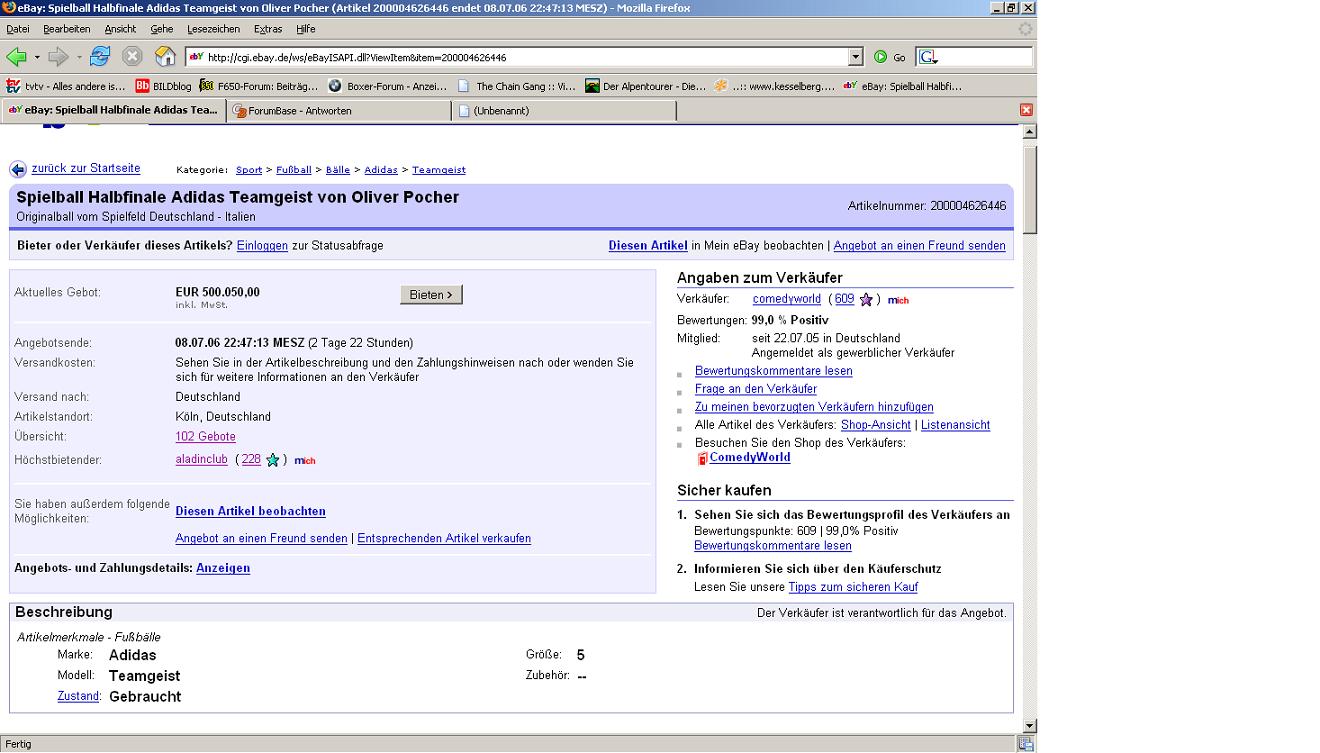Expand the address bar URL dropdown
The height and width of the screenshot is (753, 1320).
(855, 57)
